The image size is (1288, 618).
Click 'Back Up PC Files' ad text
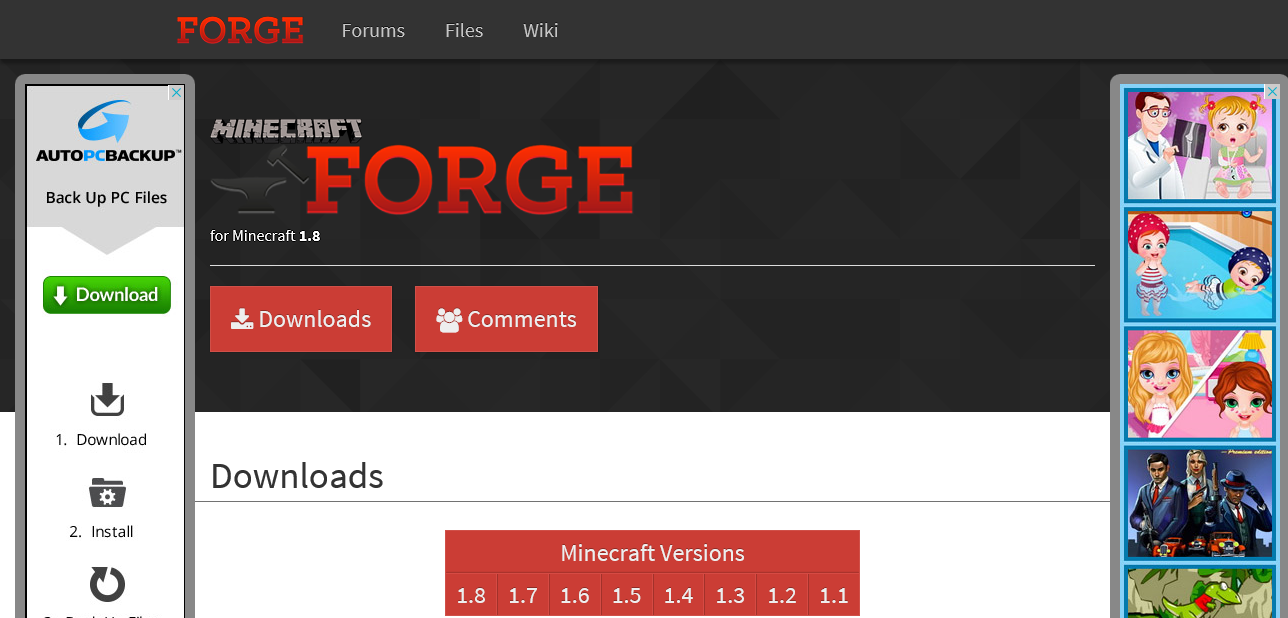(107, 198)
